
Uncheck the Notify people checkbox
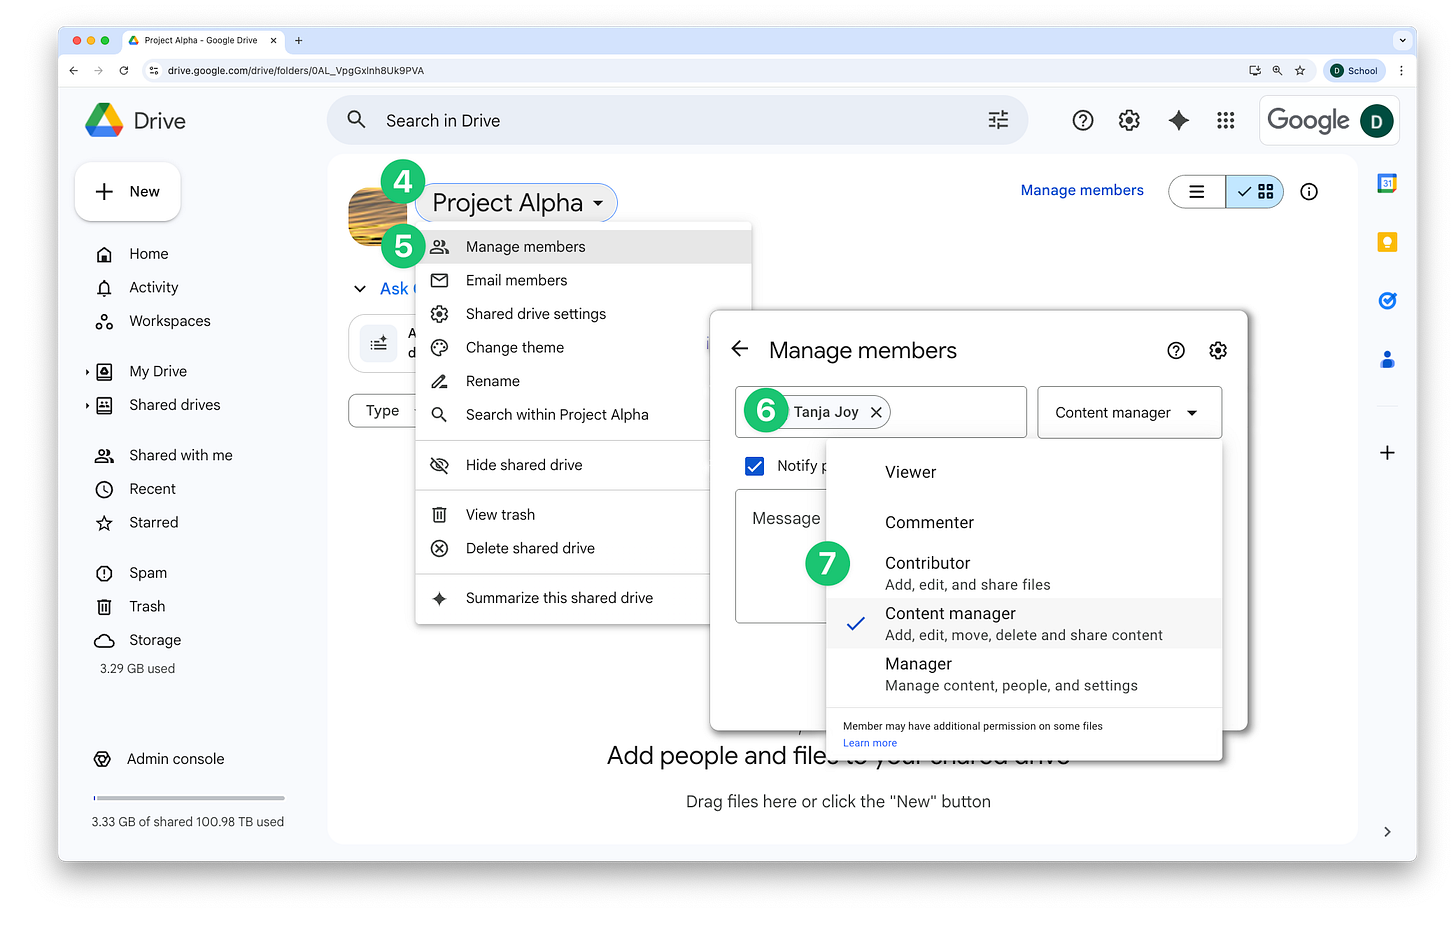click(x=755, y=466)
